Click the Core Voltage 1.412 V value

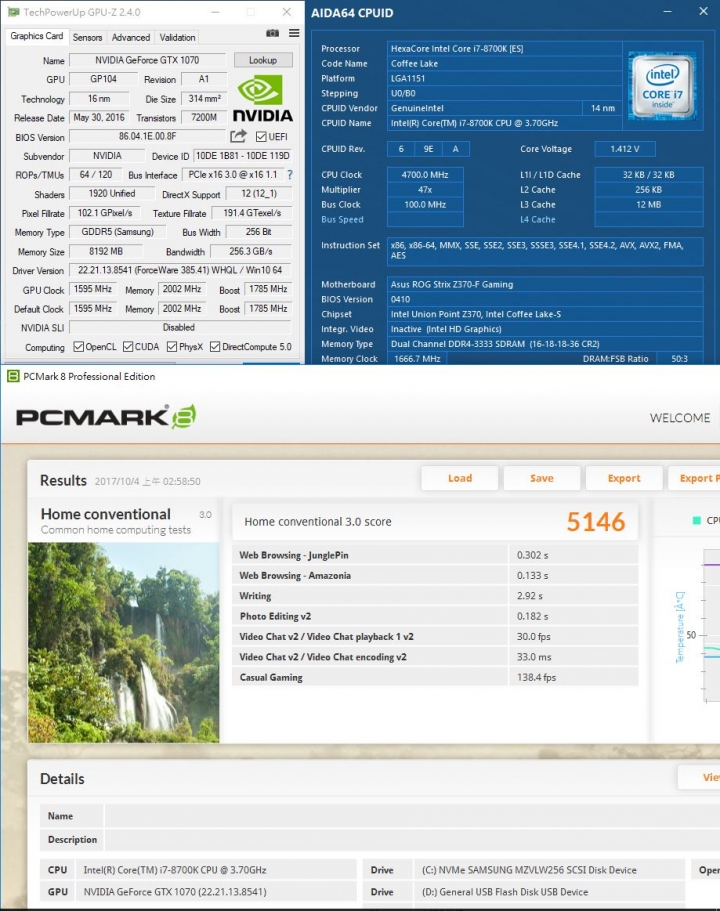click(x=625, y=149)
